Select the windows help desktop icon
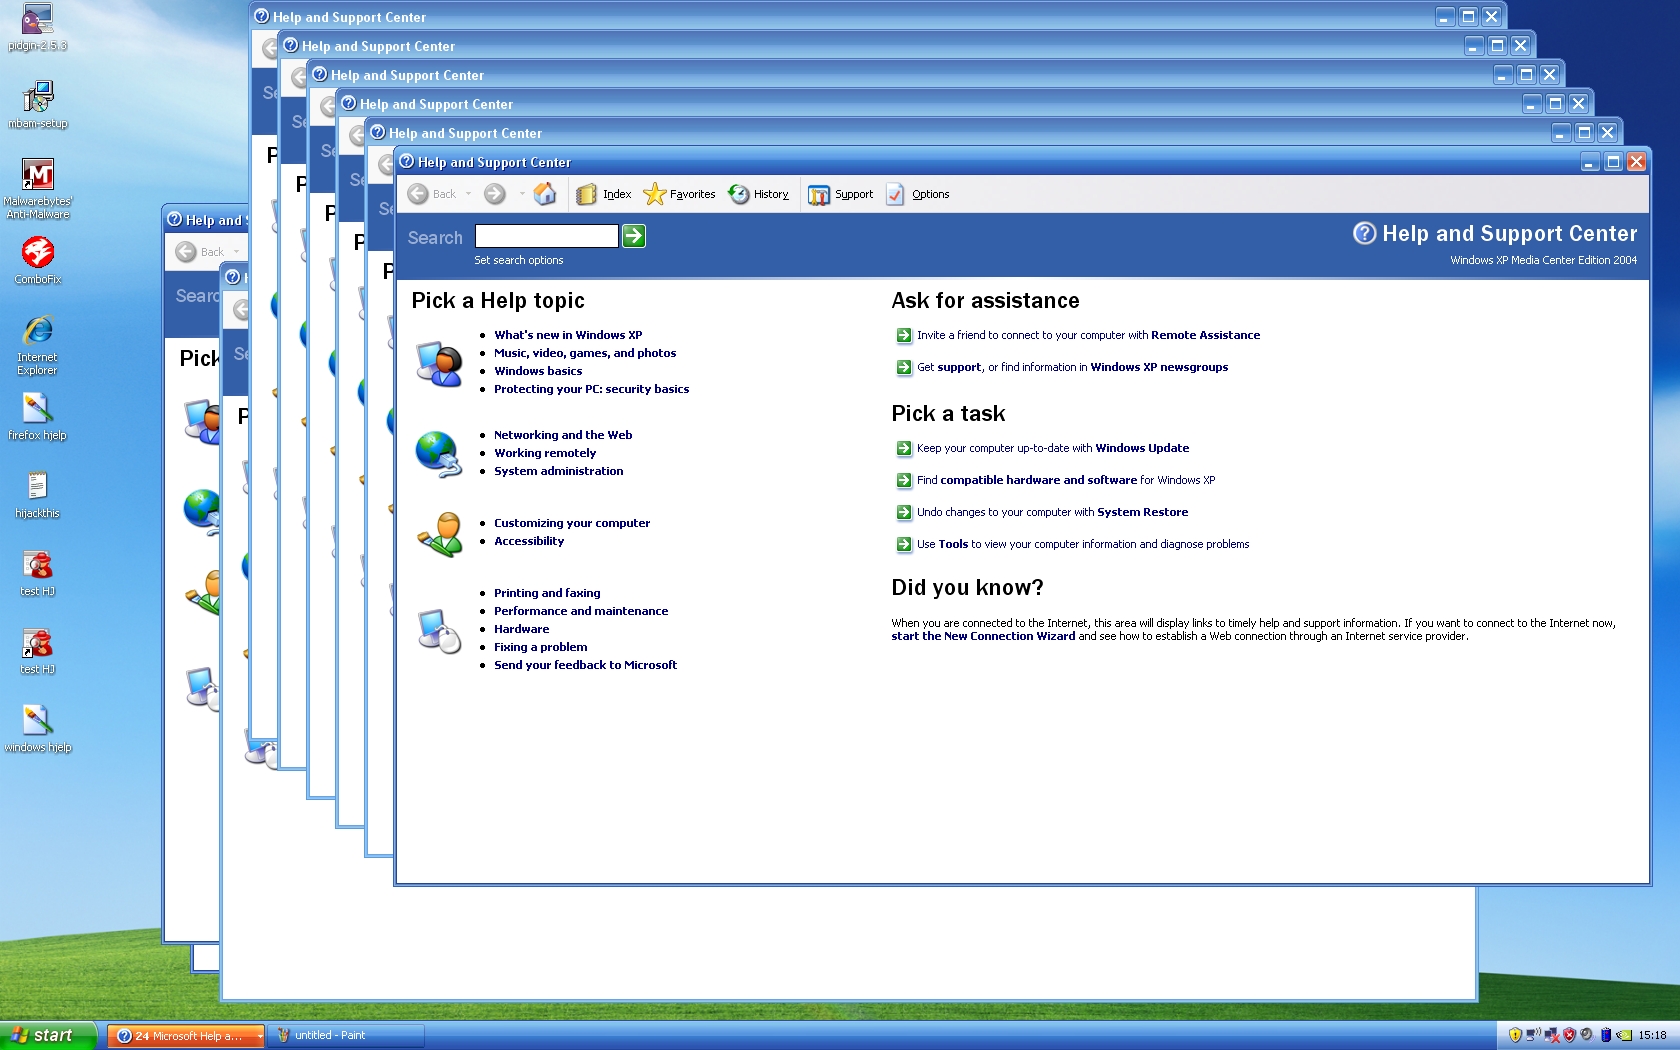The height and width of the screenshot is (1050, 1680). (37, 729)
